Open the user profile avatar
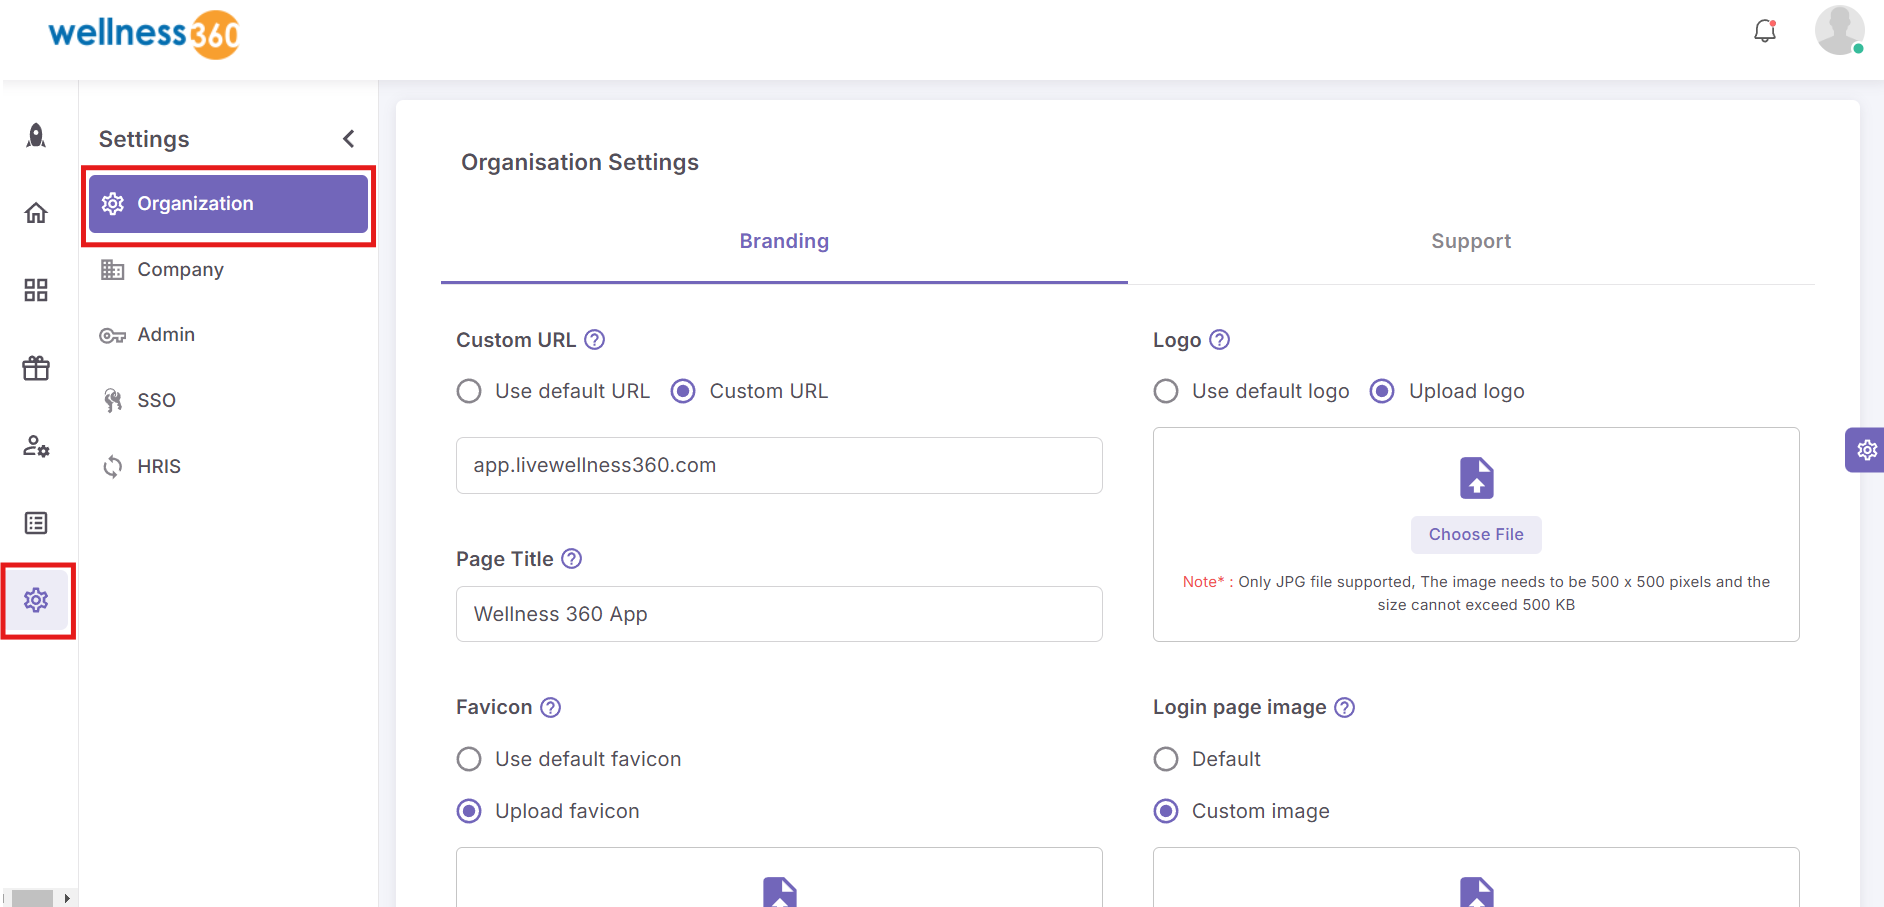1884x907 pixels. 1839,30
